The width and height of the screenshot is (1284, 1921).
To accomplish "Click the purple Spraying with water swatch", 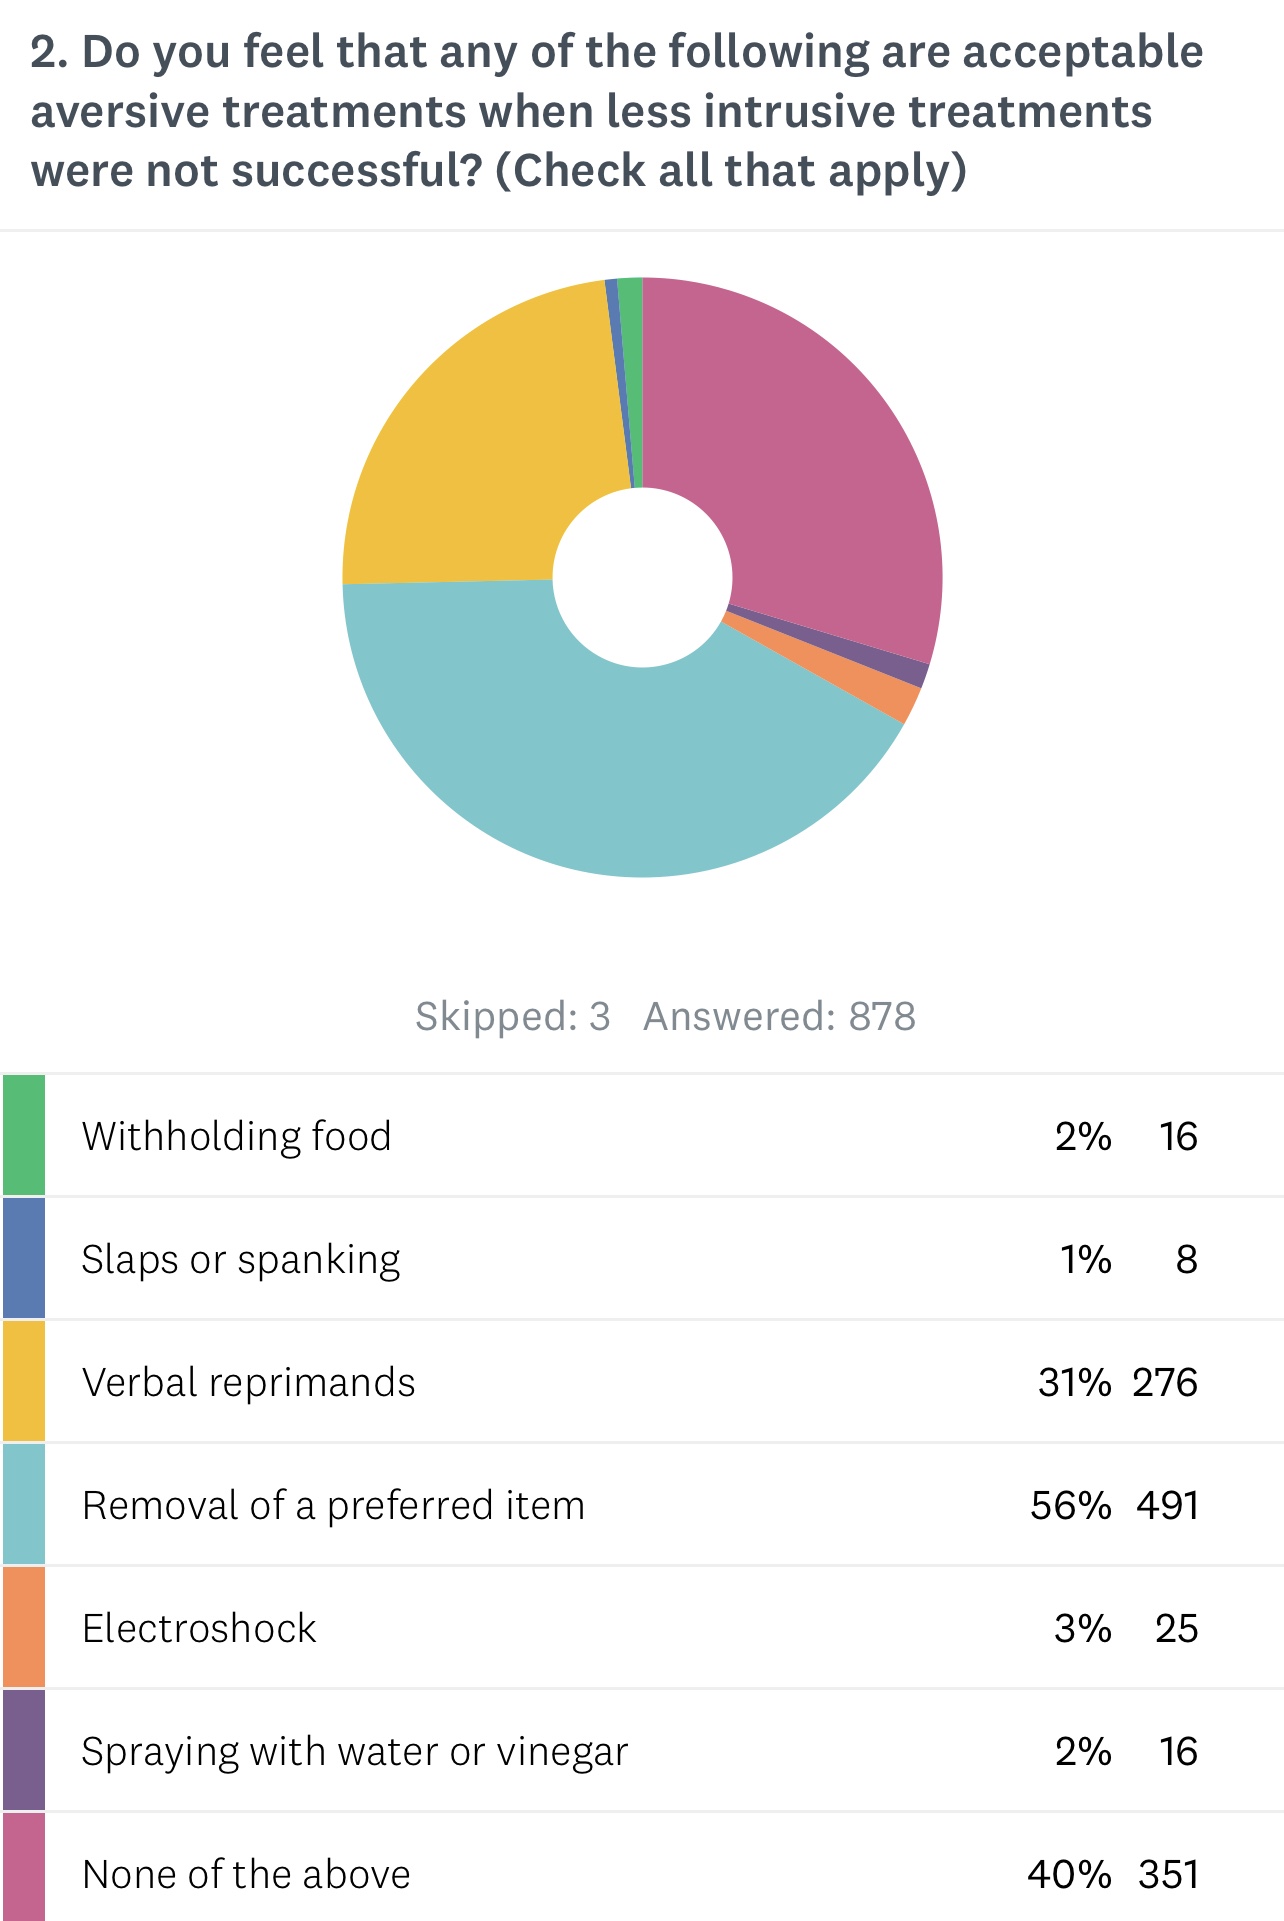I will pyautogui.click(x=24, y=1750).
